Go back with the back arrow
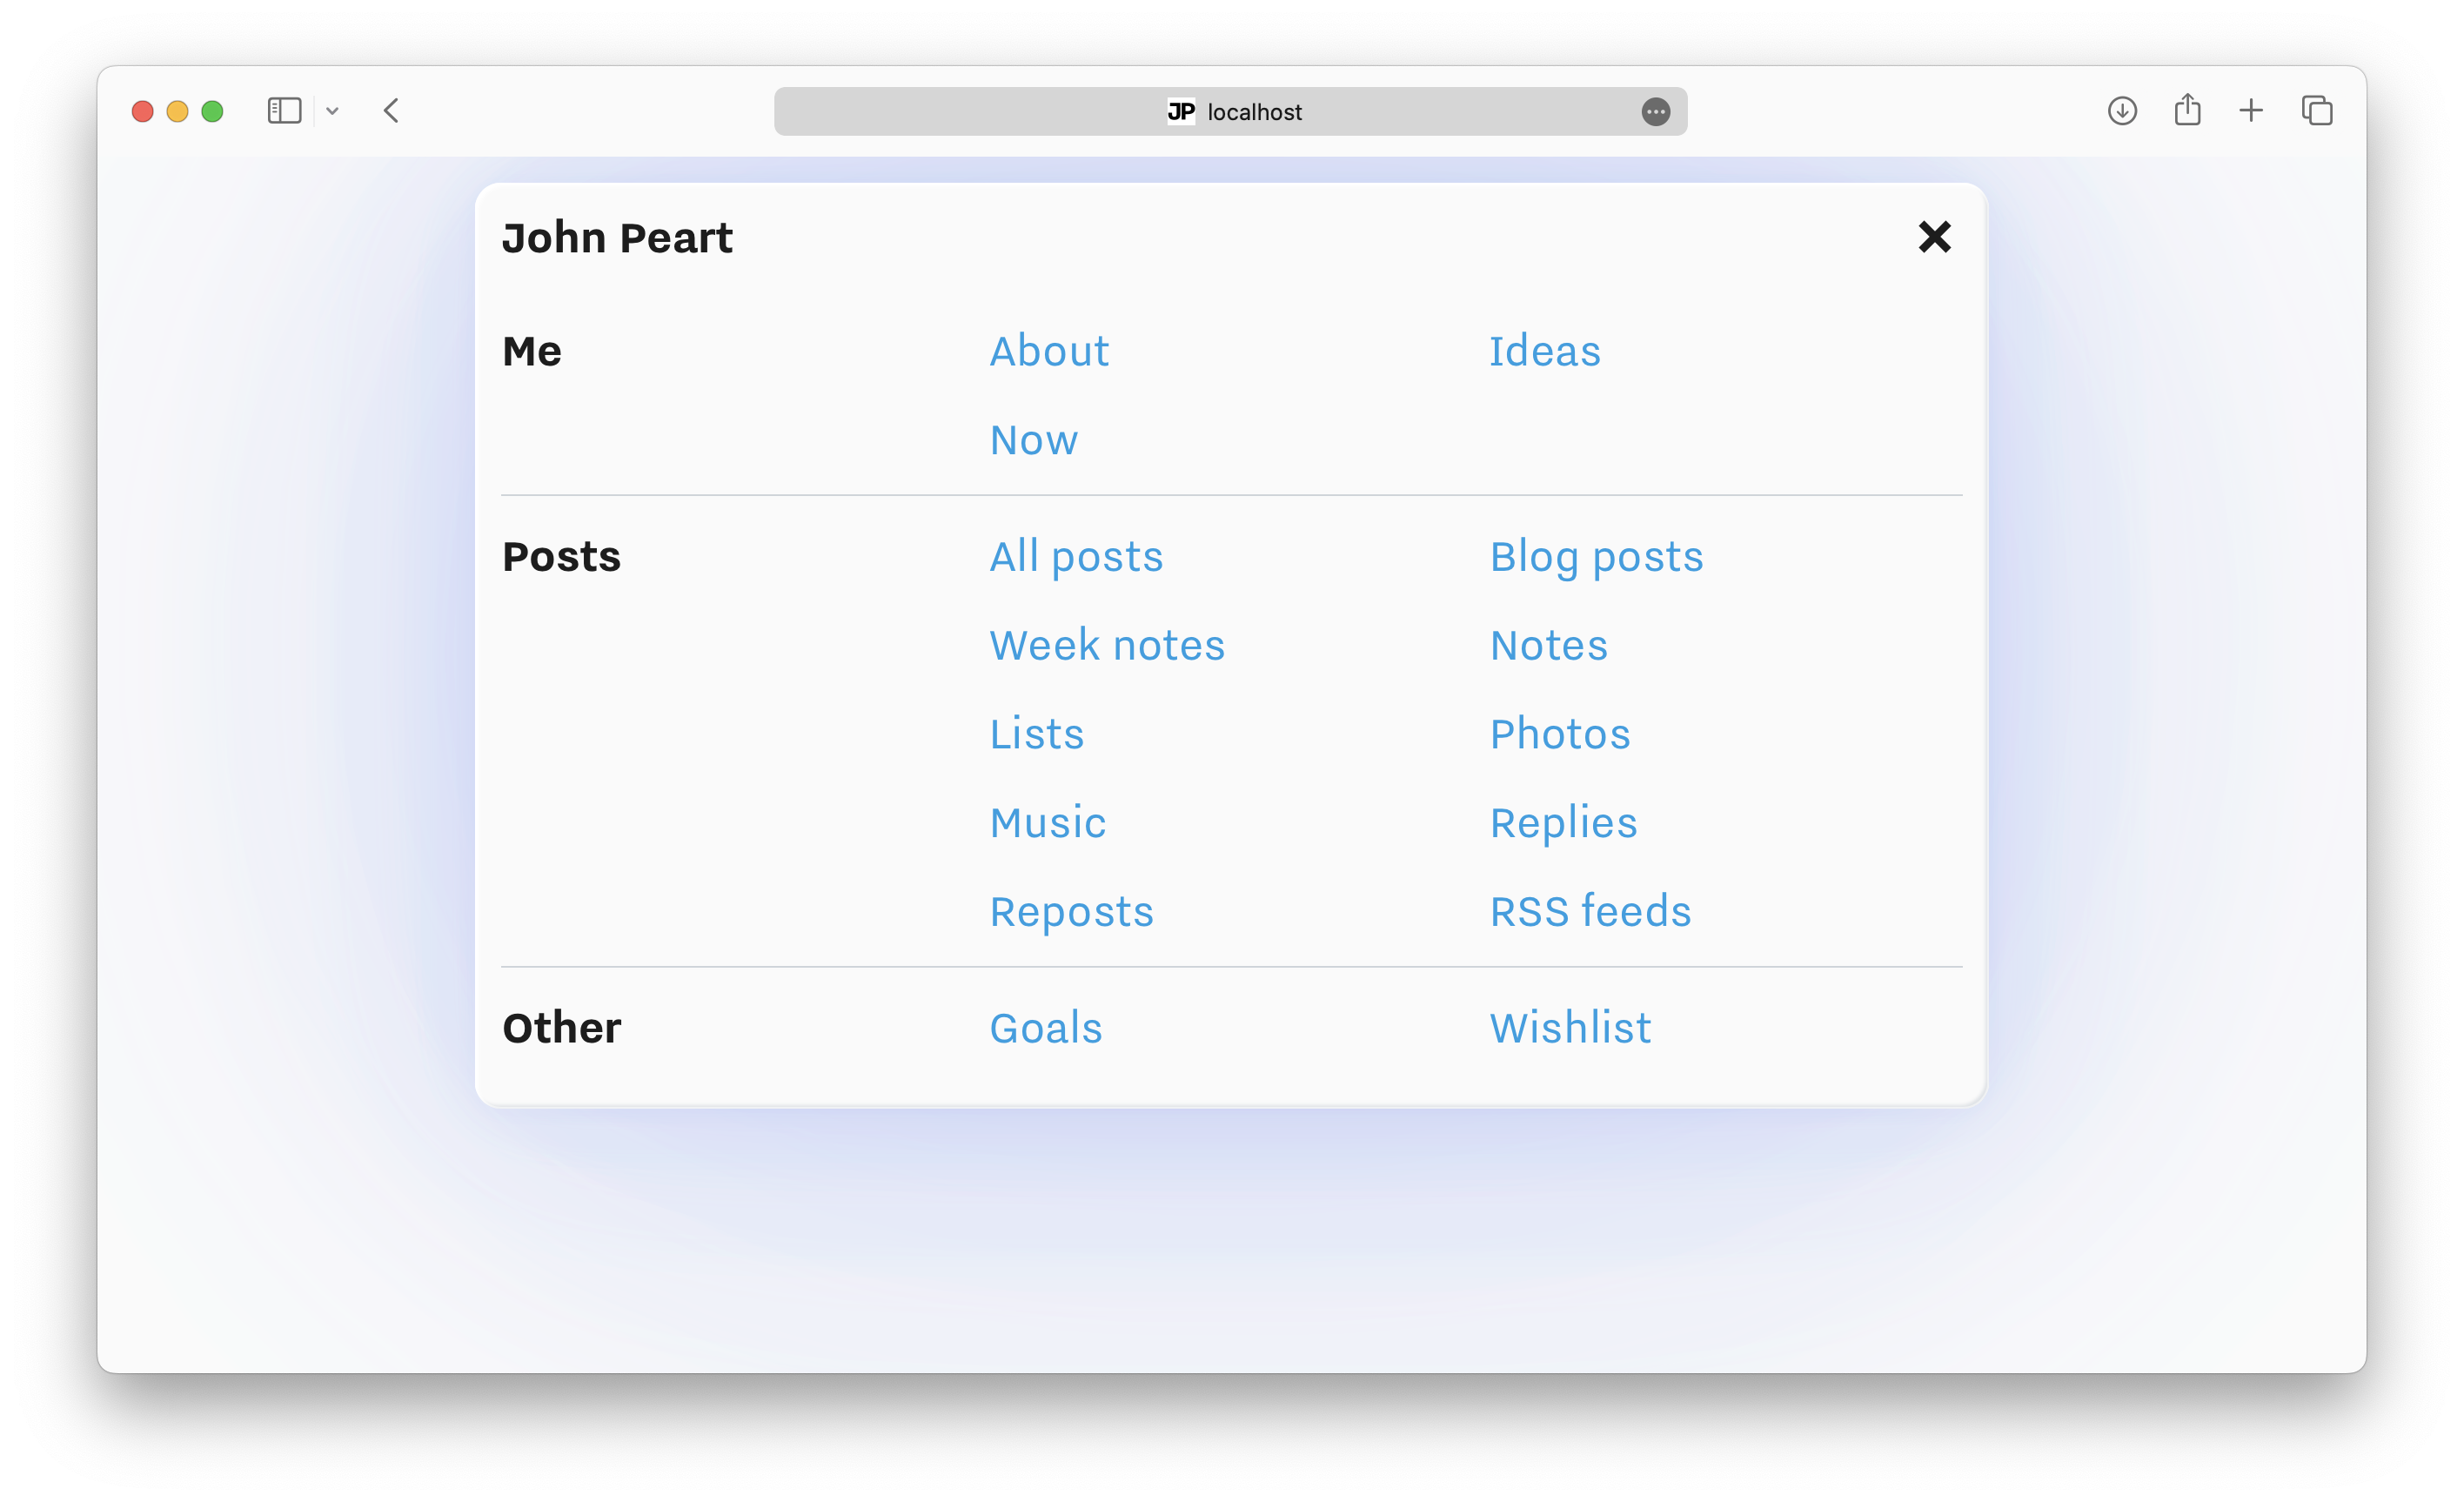The image size is (2464, 1502). [391, 111]
